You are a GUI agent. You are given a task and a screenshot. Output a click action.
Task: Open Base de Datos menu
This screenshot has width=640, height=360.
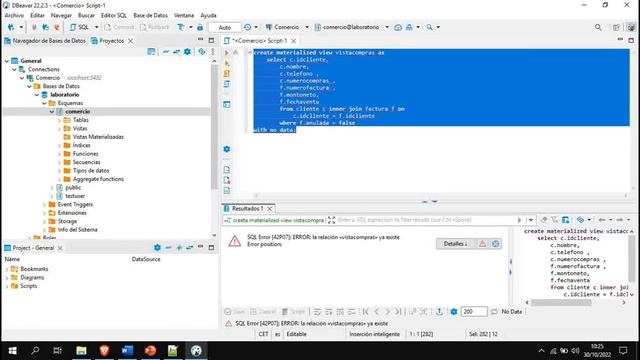(x=151, y=15)
